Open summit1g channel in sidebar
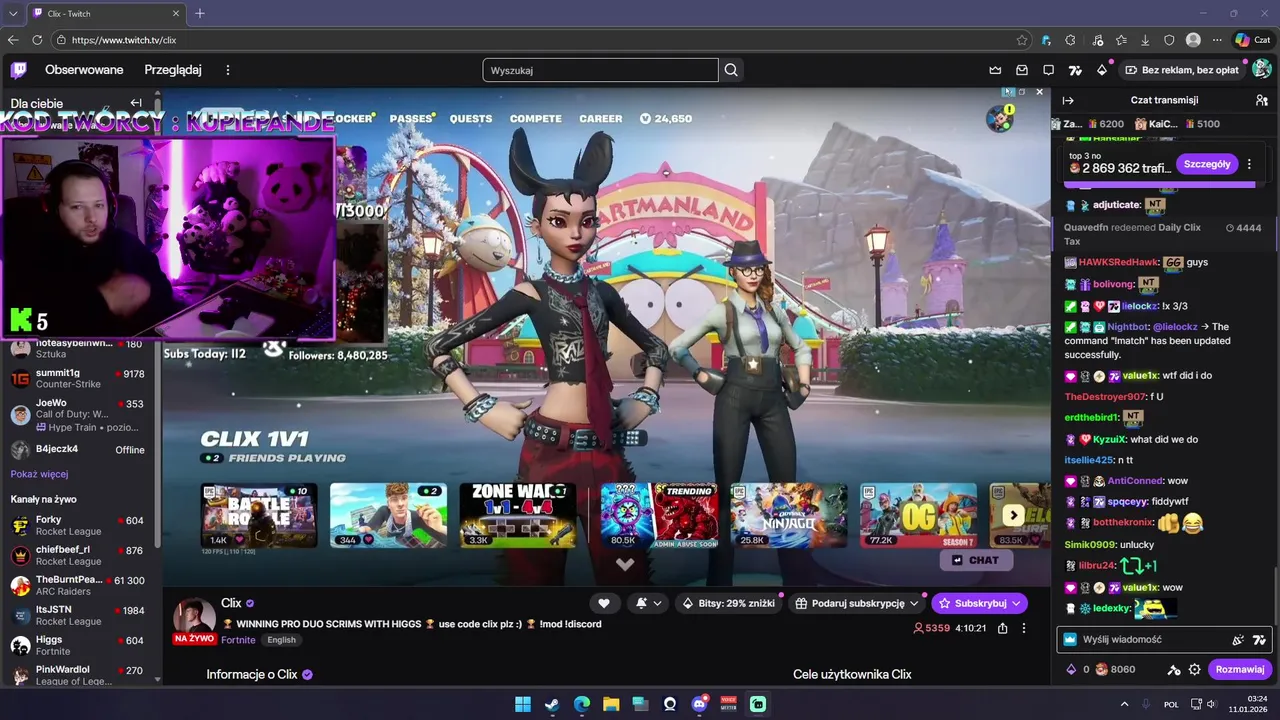This screenshot has height=720, width=1280. [x=78, y=378]
